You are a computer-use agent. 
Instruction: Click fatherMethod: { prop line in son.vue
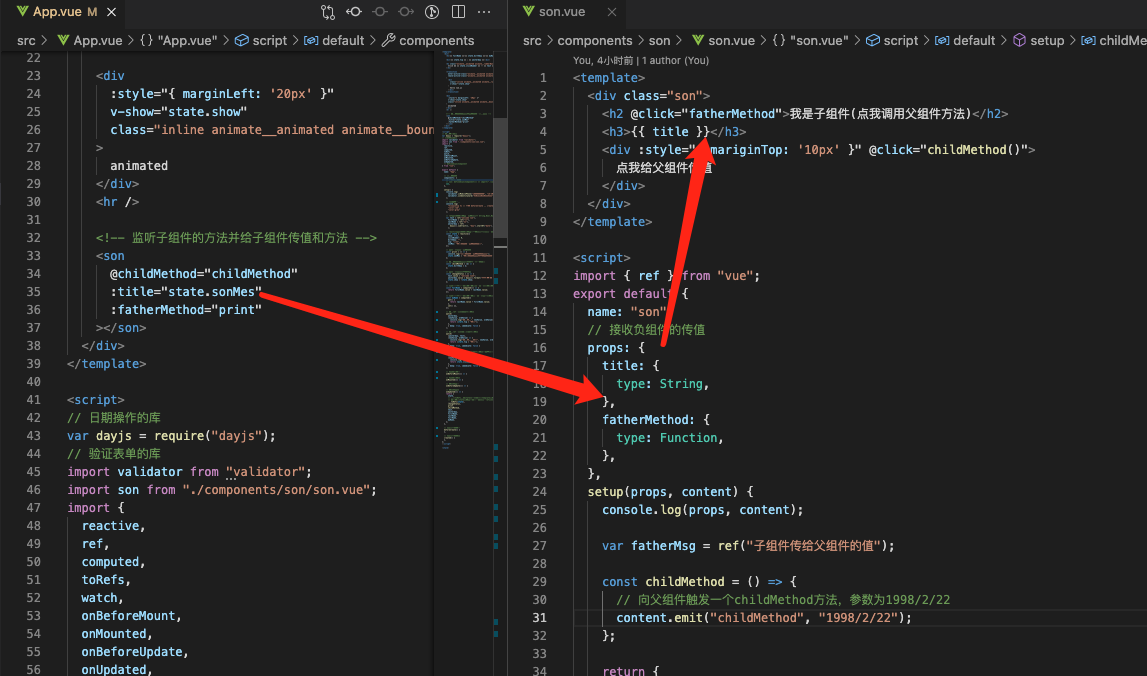coord(656,420)
